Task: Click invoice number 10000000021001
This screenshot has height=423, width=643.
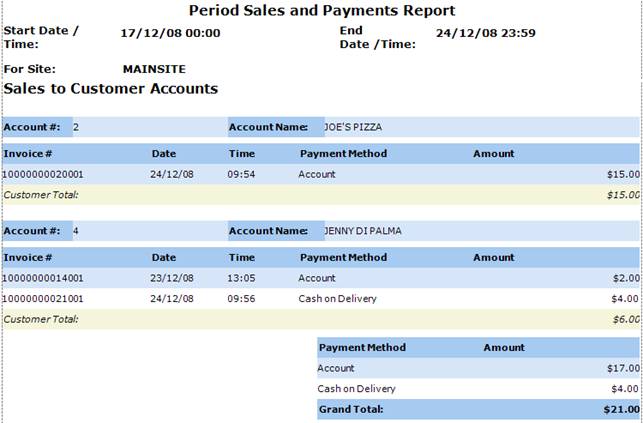Action: coord(43,298)
